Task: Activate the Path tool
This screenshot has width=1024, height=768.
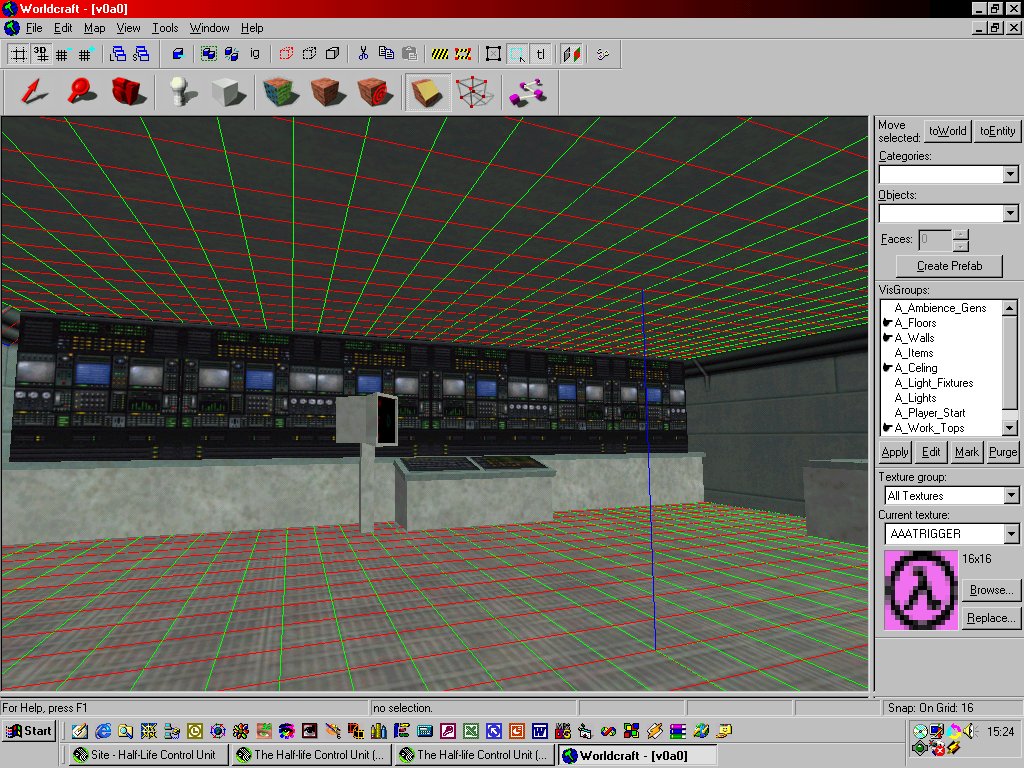Action: [x=525, y=93]
